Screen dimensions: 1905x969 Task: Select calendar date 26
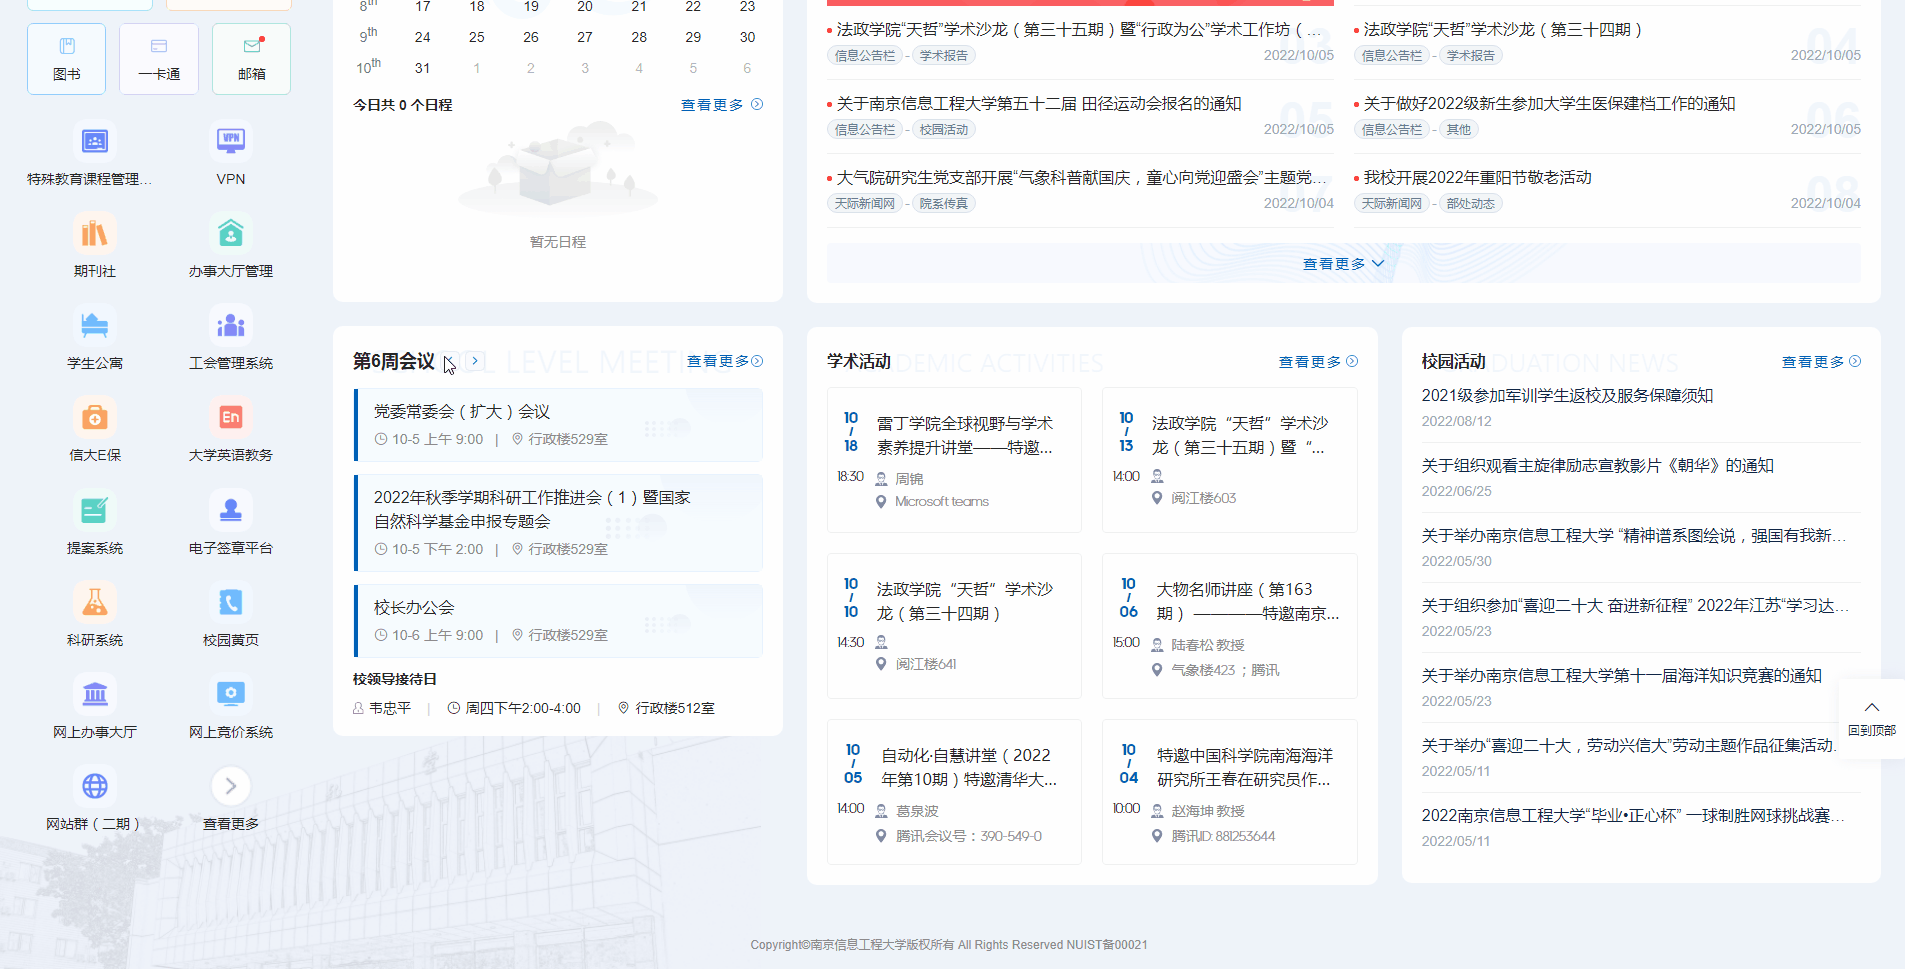(530, 37)
